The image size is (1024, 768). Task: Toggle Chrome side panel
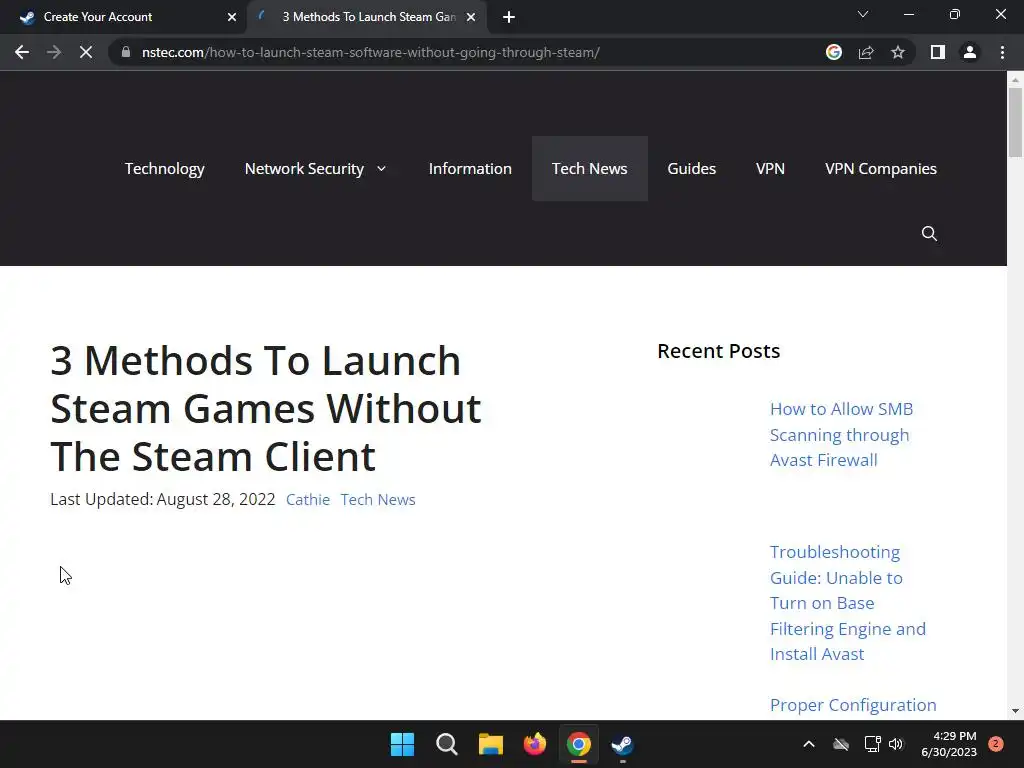click(938, 52)
